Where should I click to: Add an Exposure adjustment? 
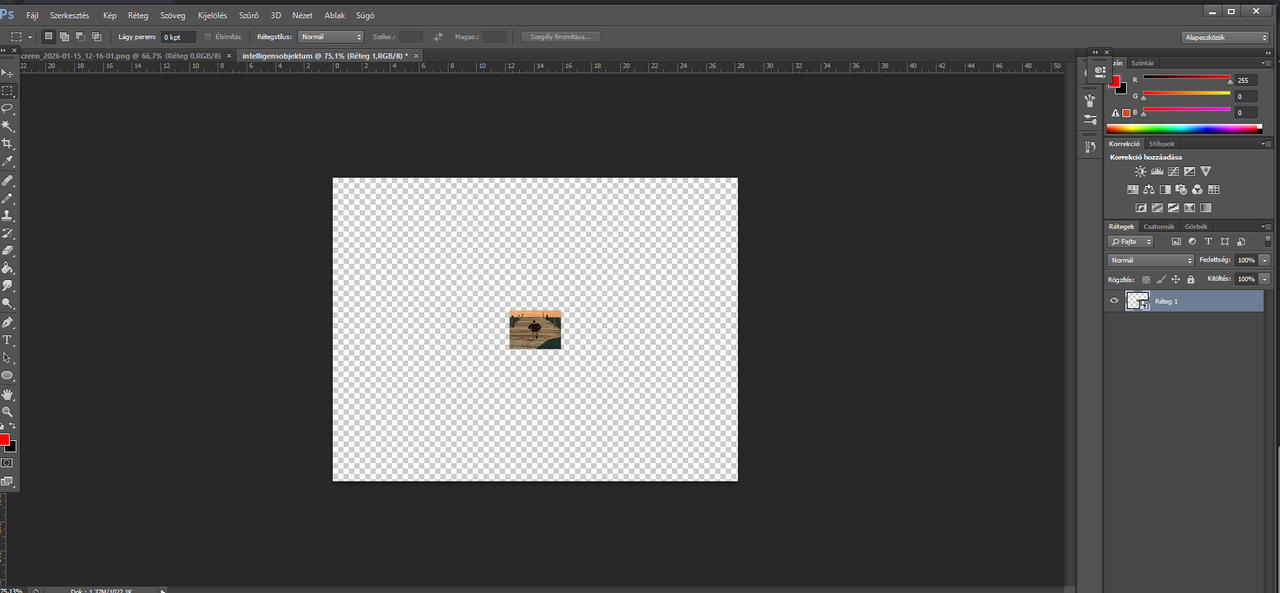pos(1189,172)
